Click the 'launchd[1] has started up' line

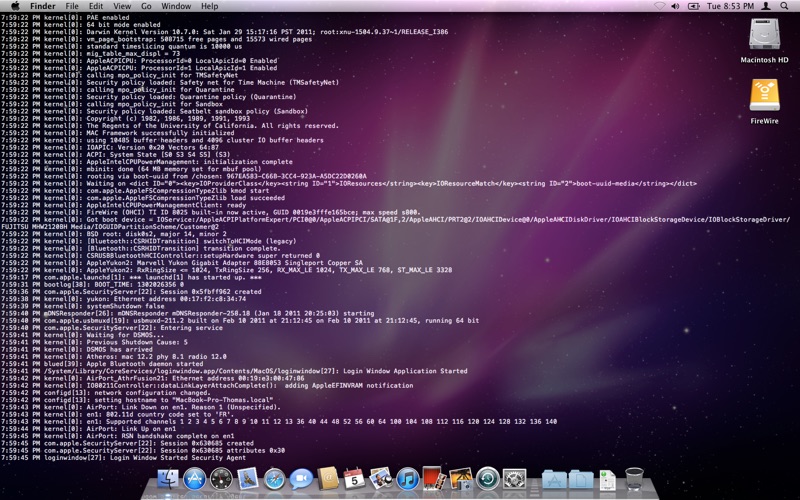pos(132,277)
